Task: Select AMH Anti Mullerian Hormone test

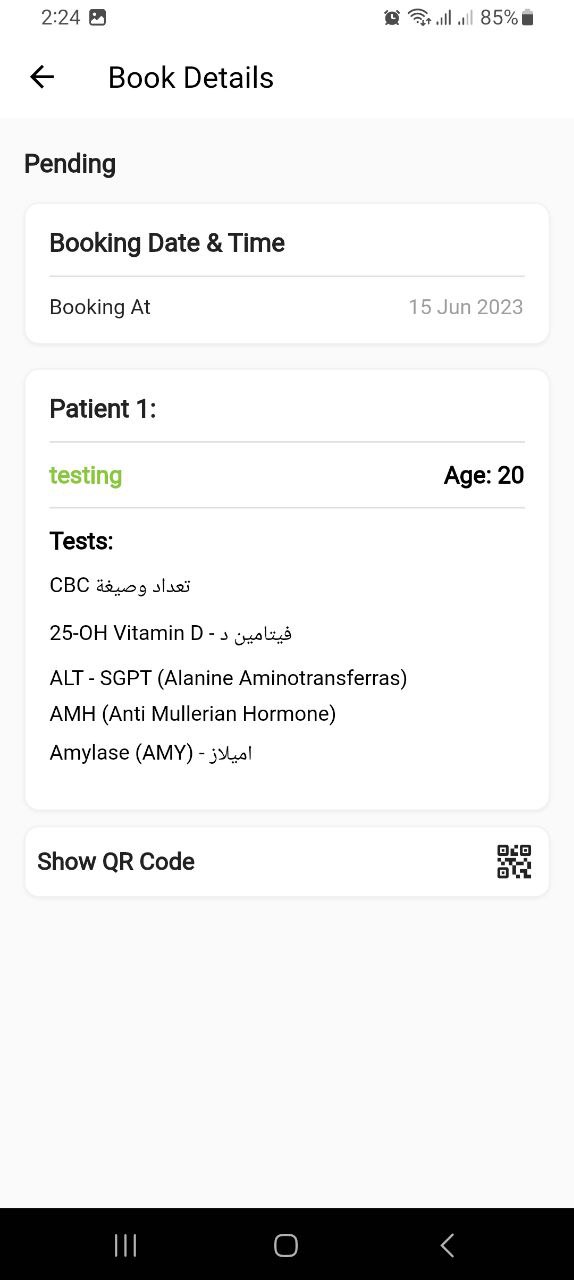Action: [x=193, y=714]
